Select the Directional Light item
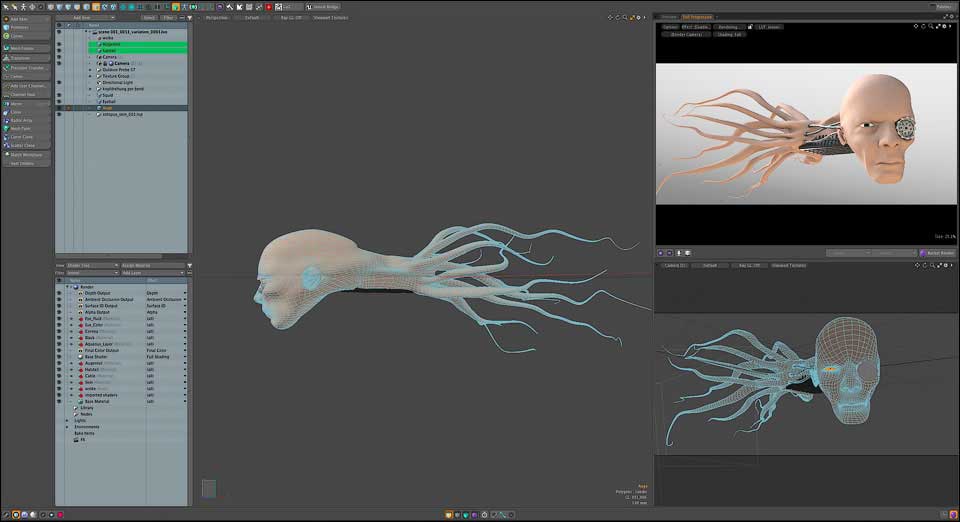Image resolution: width=960 pixels, height=522 pixels. click(120, 82)
